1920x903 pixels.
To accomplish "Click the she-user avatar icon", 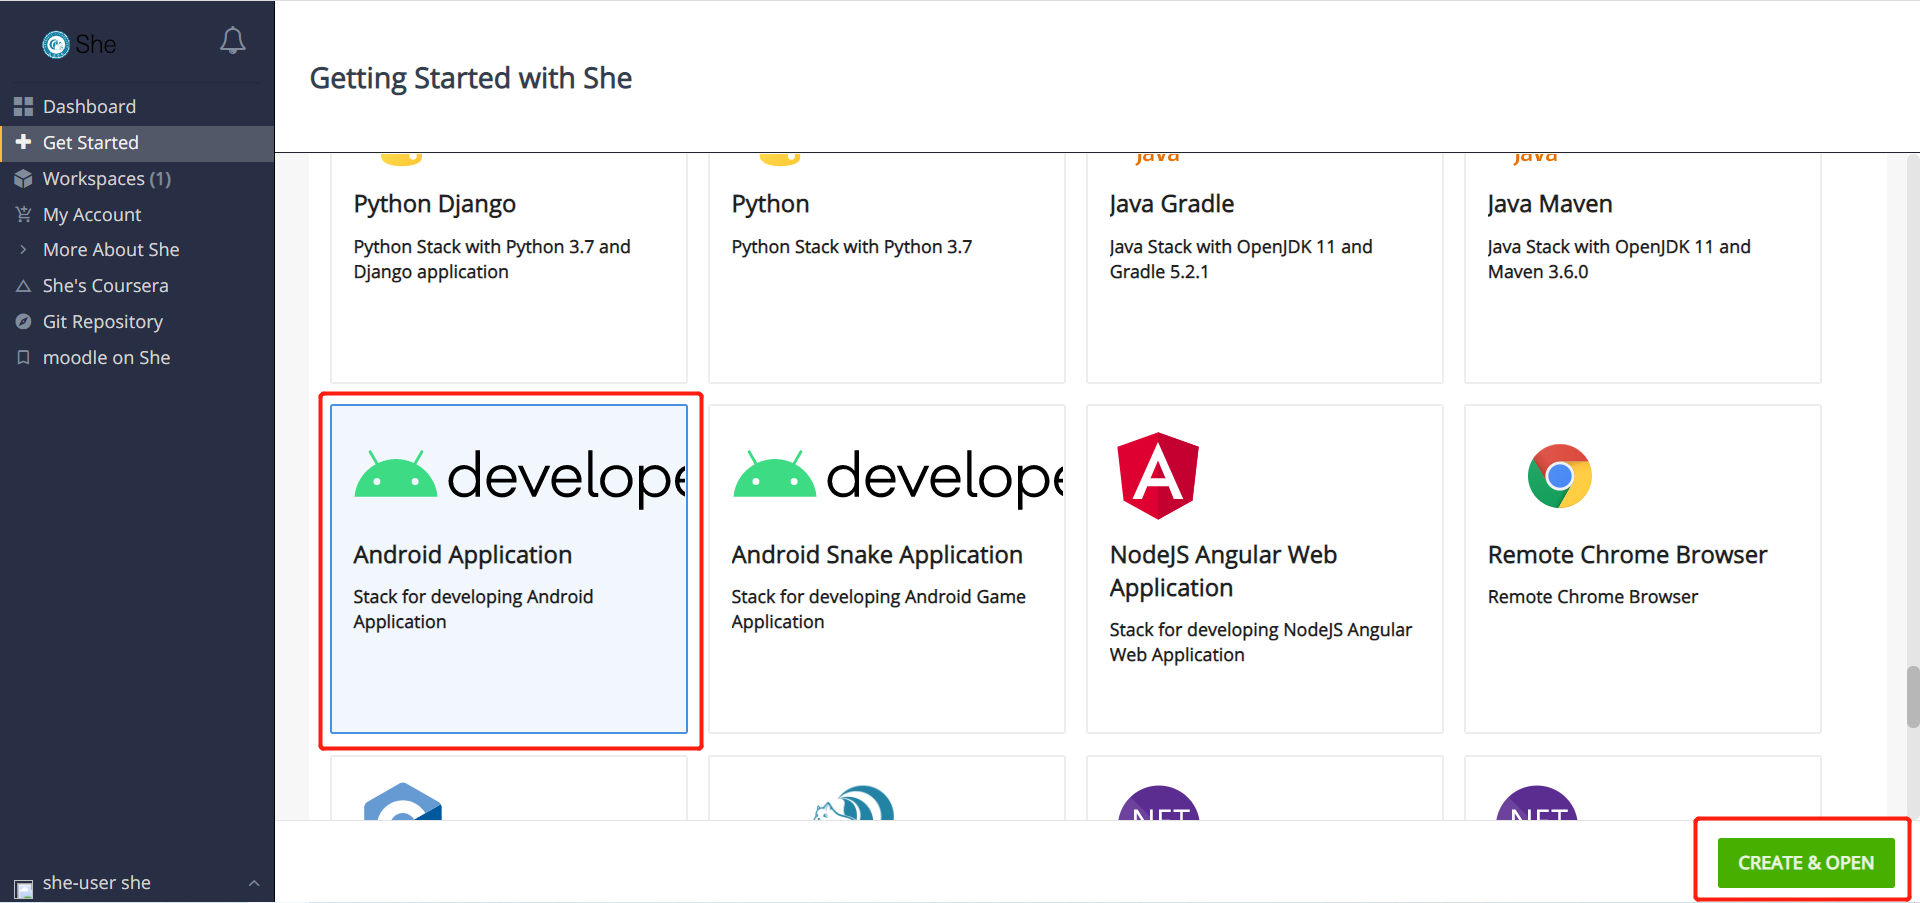I will [x=23, y=888].
